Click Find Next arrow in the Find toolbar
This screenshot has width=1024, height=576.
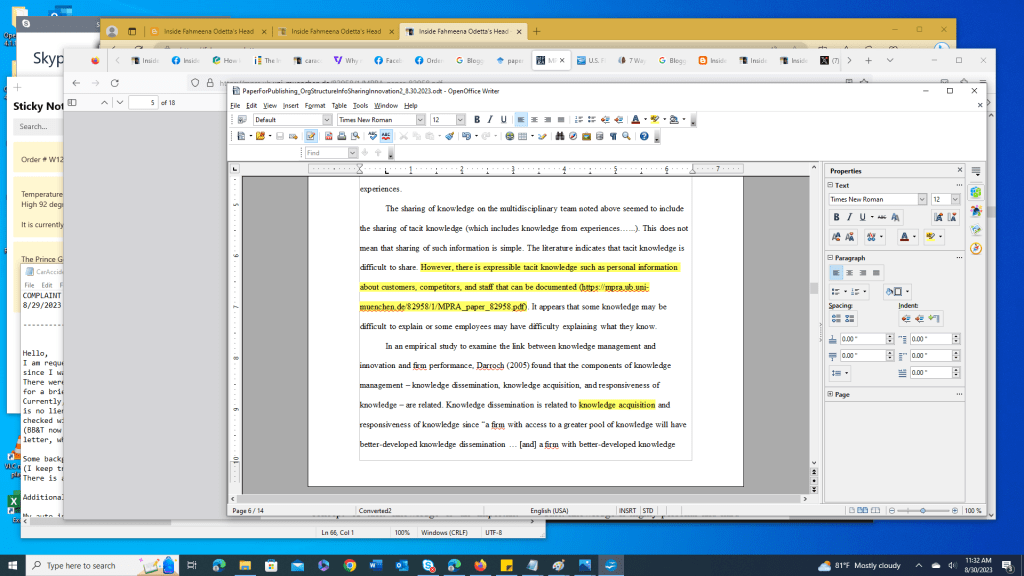coord(365,152)
